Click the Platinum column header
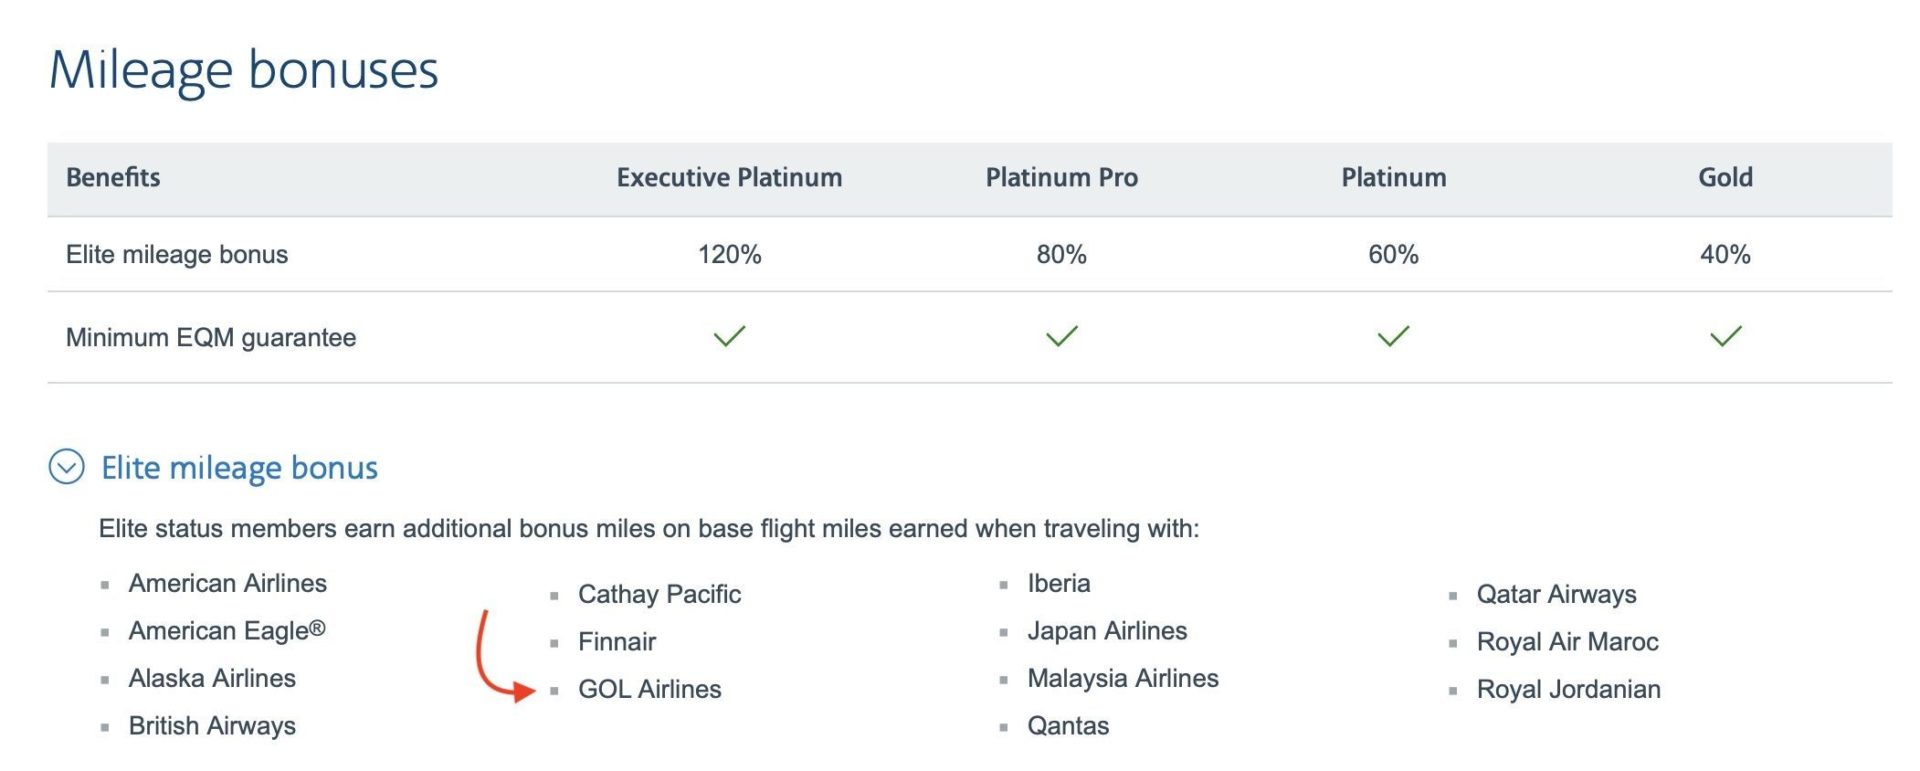The width and height of the screenshot is (1920, 771). pos(1393,177)
